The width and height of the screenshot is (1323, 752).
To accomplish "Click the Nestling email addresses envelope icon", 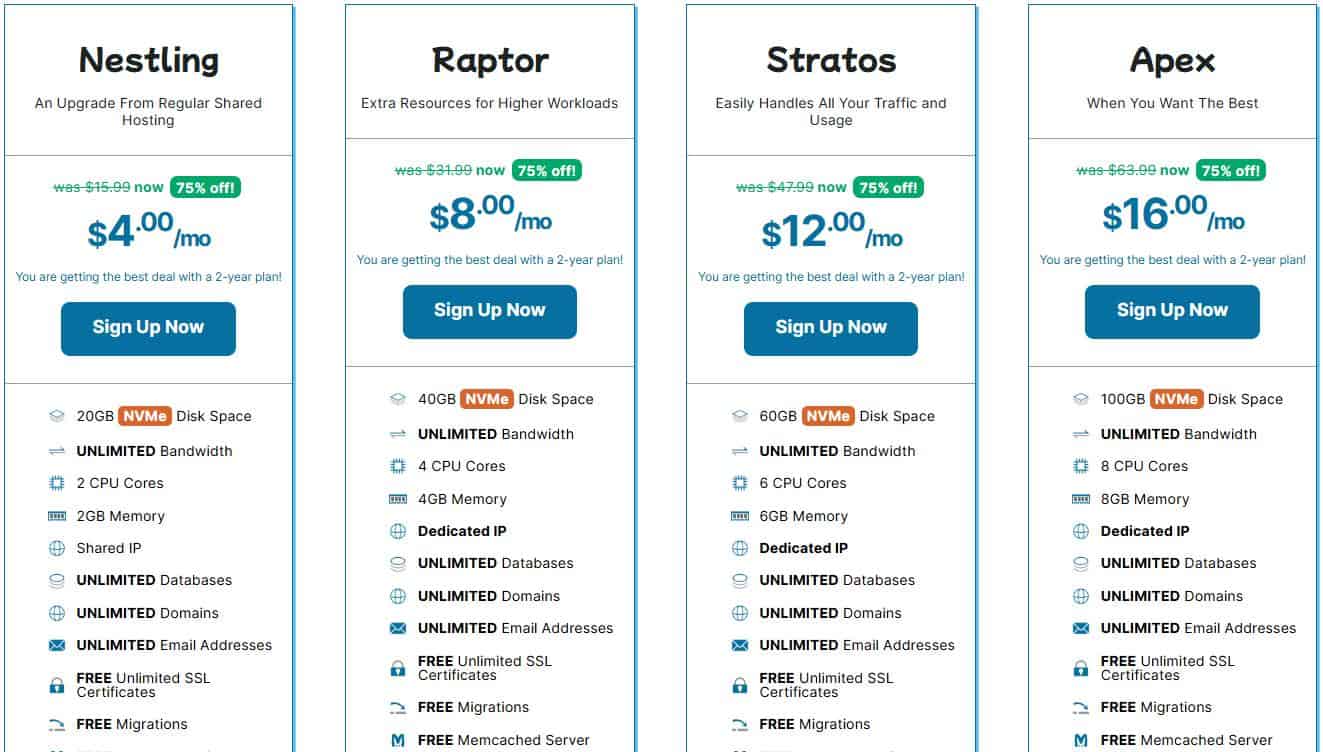I will click(57, 645).
